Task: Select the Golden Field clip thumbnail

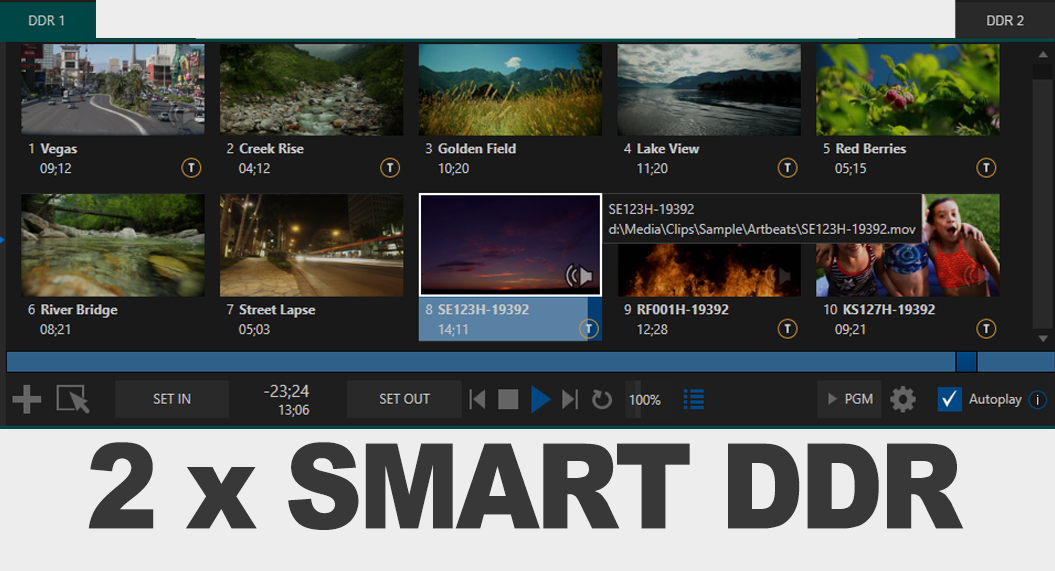Action: (x=510, y=90)
